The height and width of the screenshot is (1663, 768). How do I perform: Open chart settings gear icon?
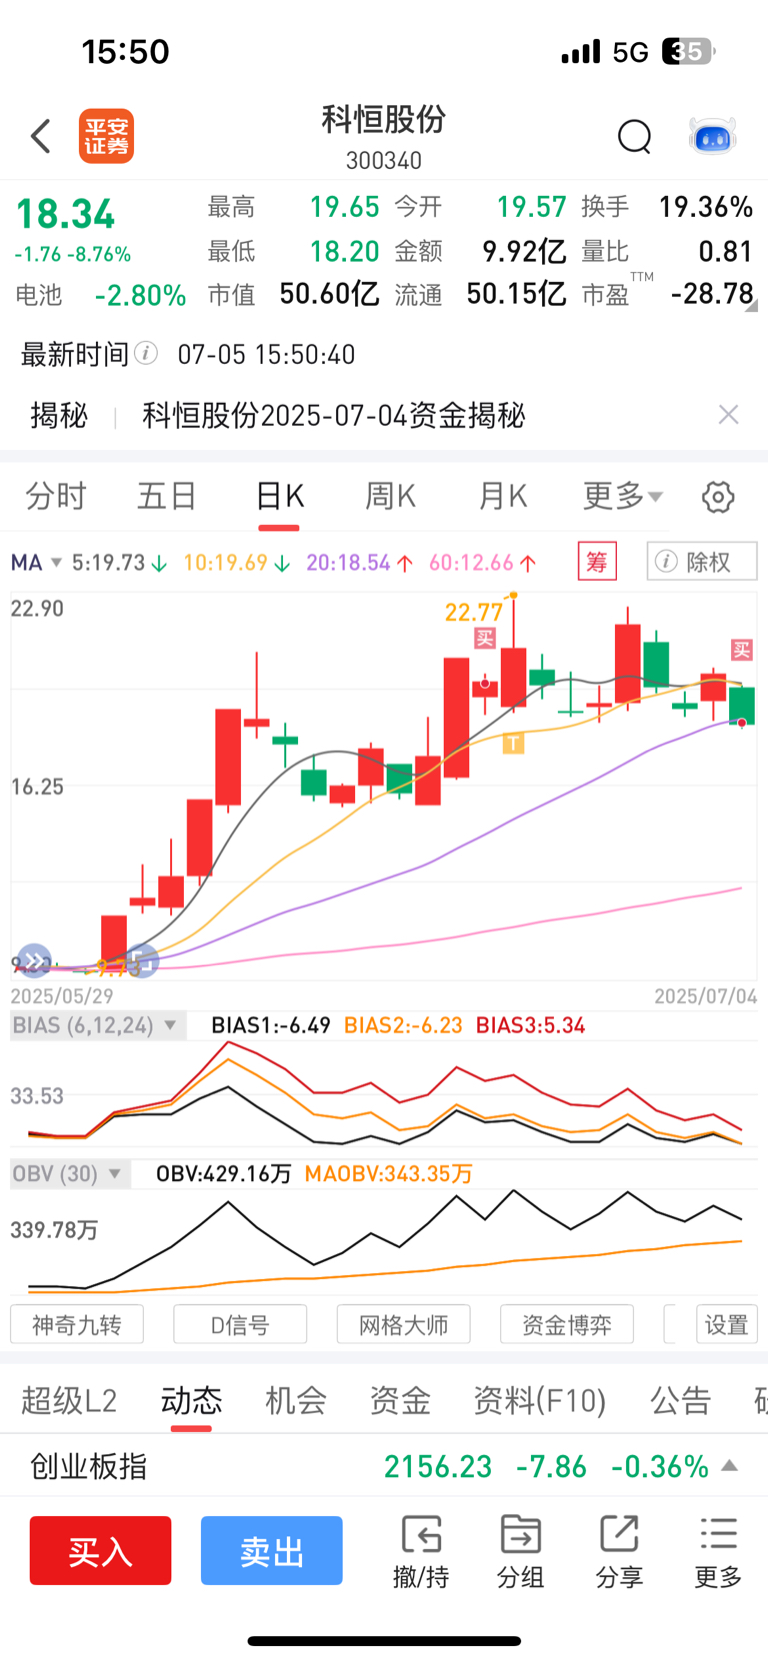click(718, 496)
